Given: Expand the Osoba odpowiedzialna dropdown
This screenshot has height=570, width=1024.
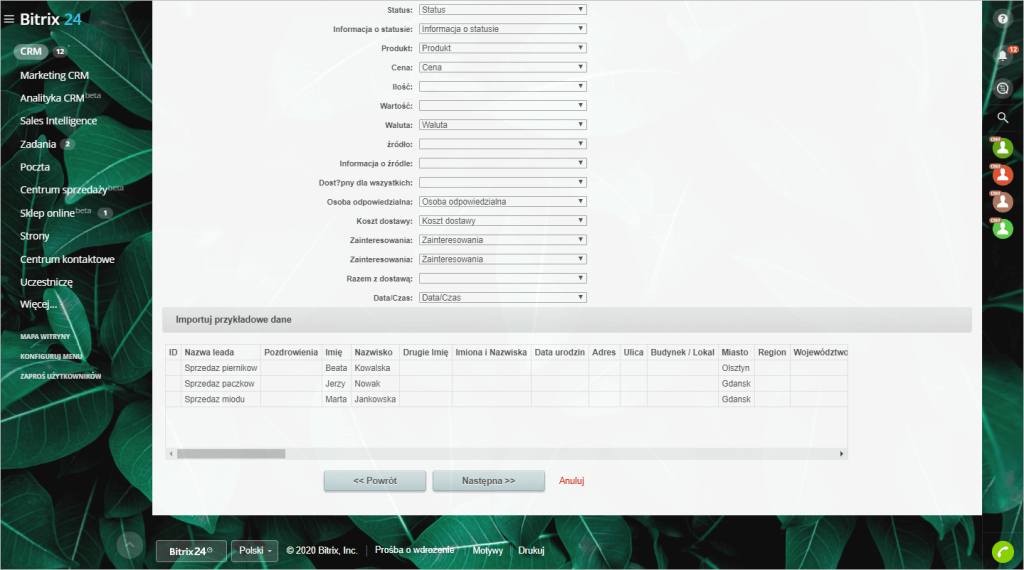Looking at the screenshot, I should [x=502, y=201].
